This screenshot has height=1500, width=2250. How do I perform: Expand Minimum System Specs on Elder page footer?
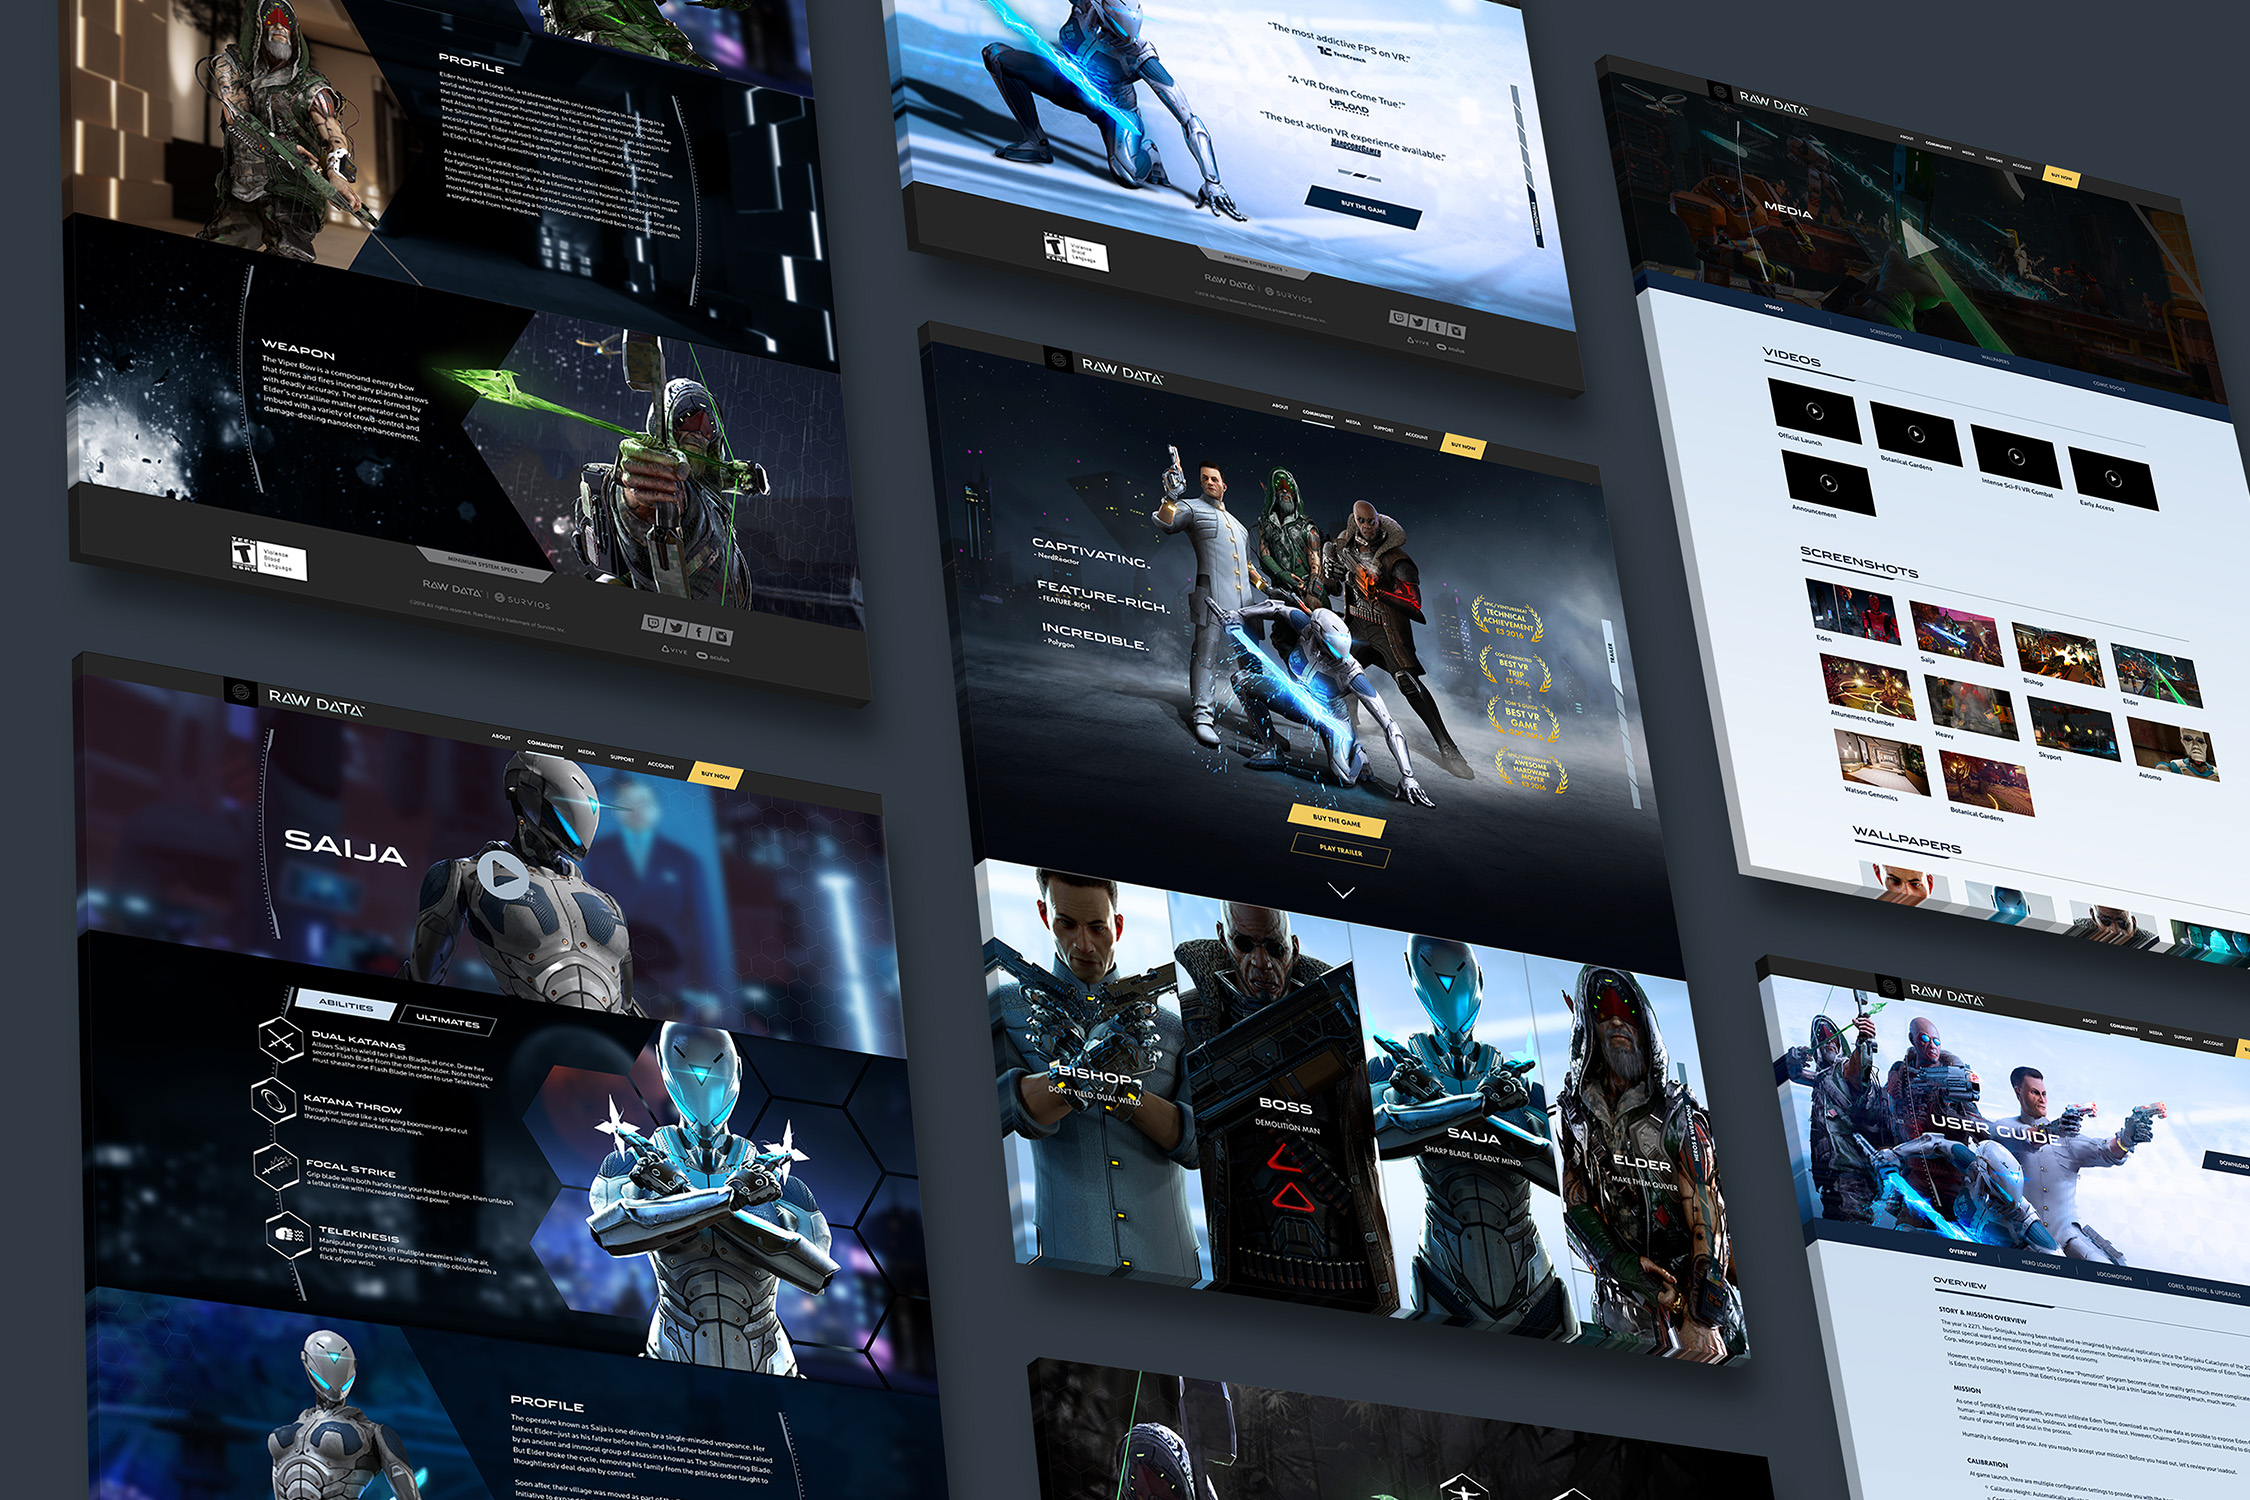click(x=485, y=565)
